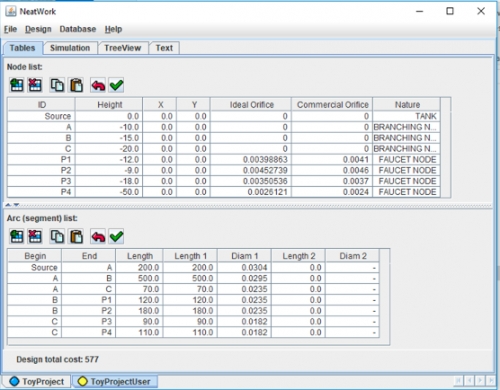Screen dimensions: 500x390
Task: Switch to the TreeView tab
Action: coord(123,48)
